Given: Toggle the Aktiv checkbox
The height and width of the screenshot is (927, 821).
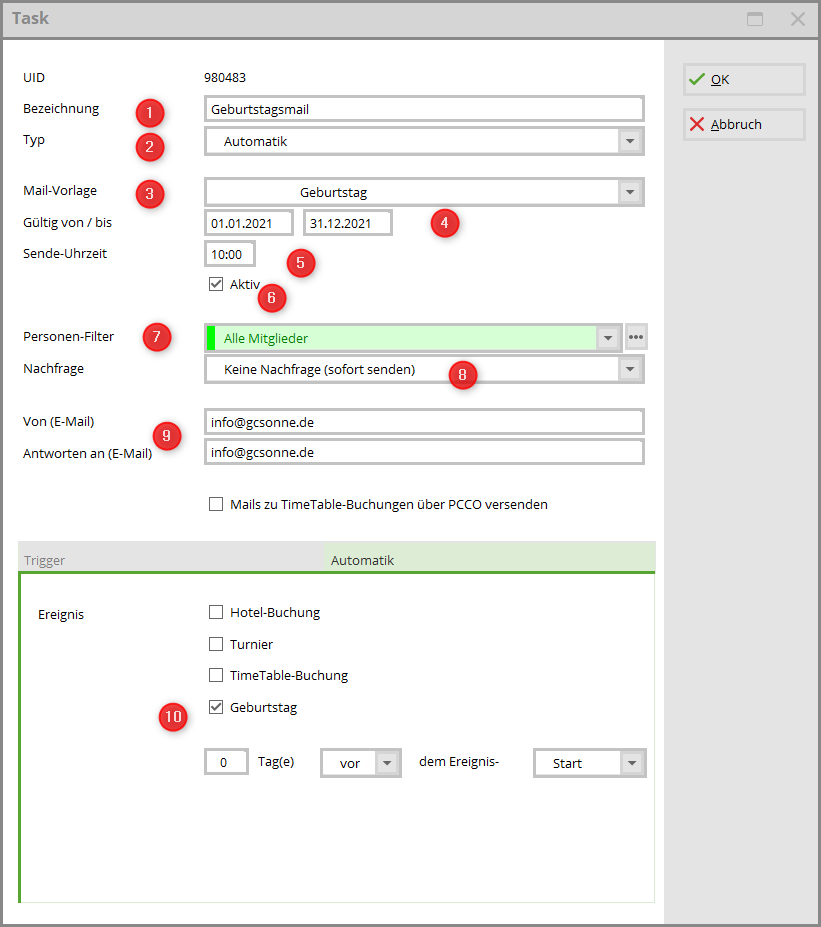Looking at the screenshot, I should coord(216,284).
